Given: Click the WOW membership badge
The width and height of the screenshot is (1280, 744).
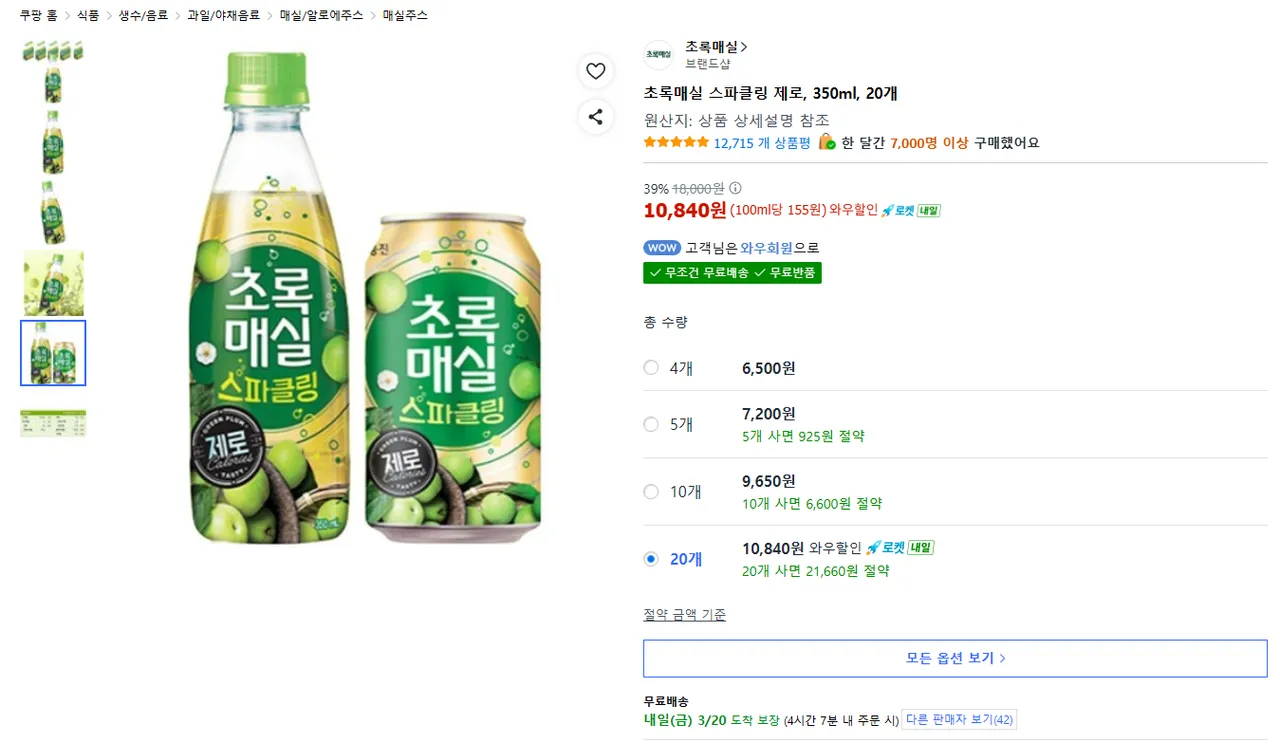Looking at the screenshot, I should 661,248.
